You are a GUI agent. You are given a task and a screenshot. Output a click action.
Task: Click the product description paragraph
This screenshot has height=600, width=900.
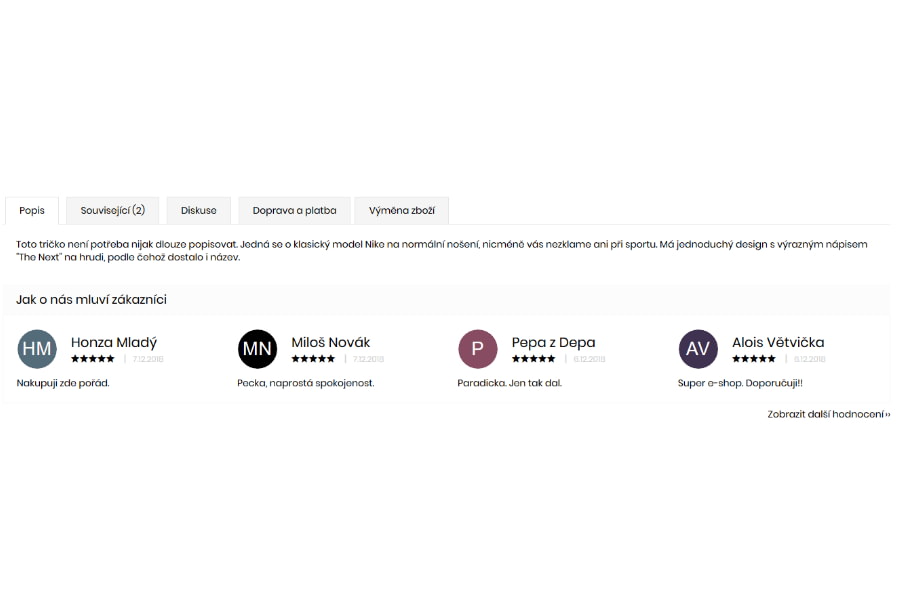coord(441,251)
